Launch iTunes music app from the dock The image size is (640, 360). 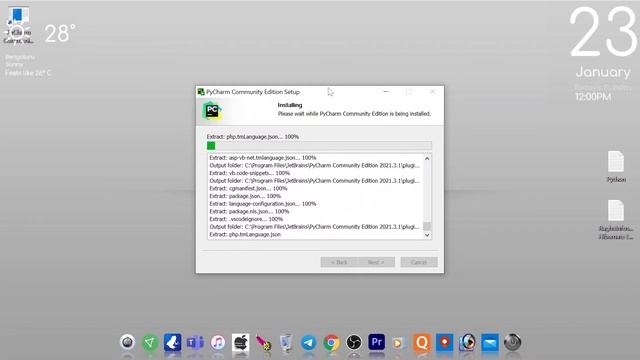218,342
